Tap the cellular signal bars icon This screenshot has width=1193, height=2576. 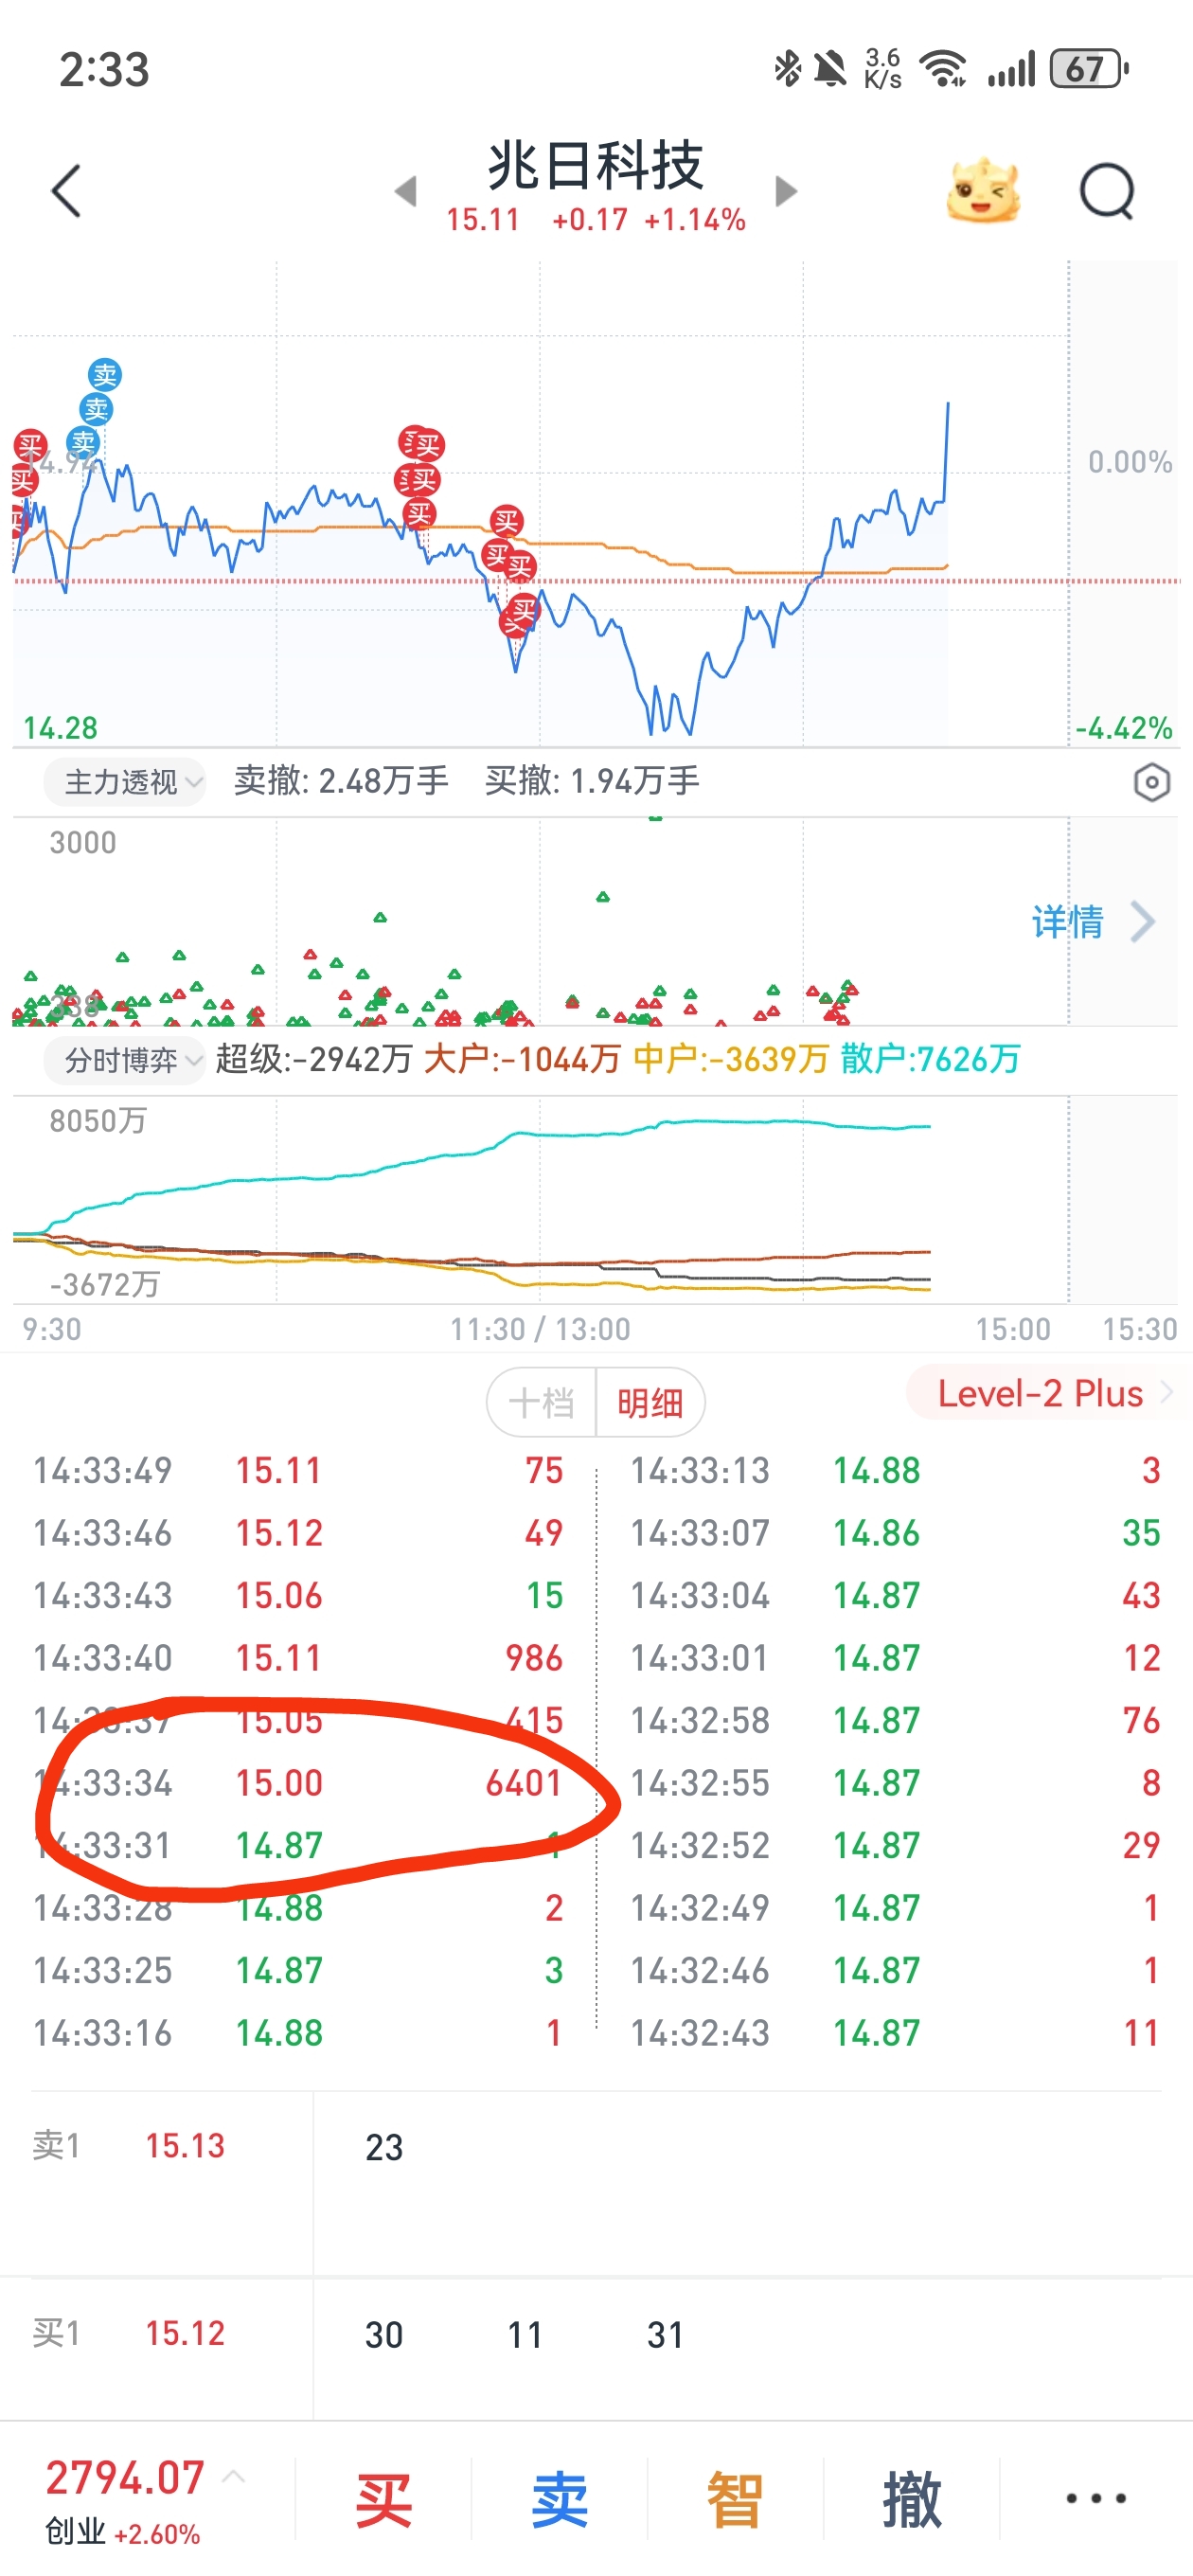pyautogui.click(x=1010, y=69)
